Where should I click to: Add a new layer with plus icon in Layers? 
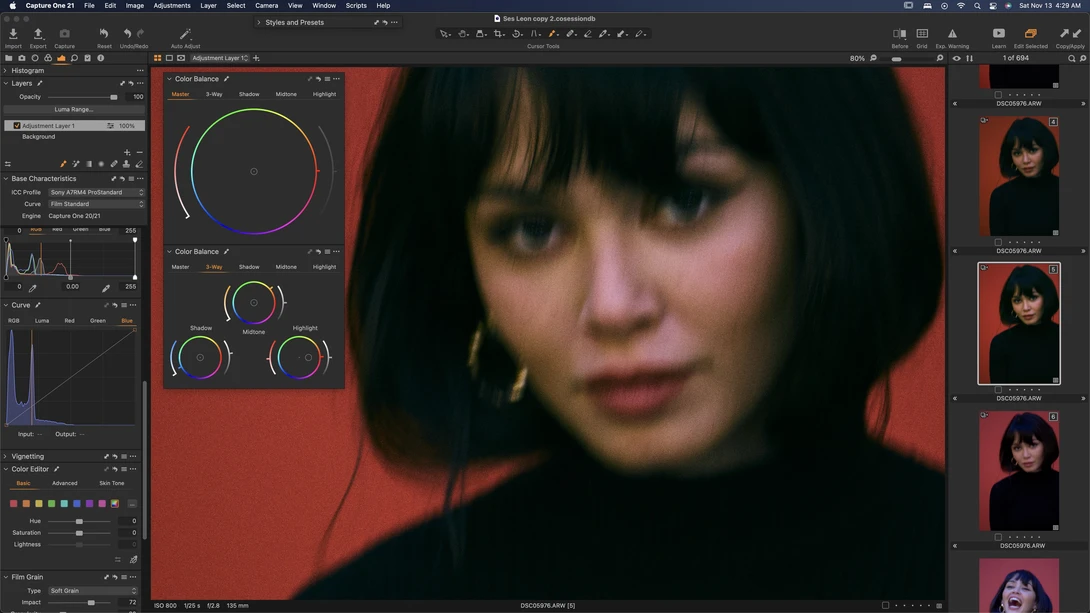[x=127, y=152]
